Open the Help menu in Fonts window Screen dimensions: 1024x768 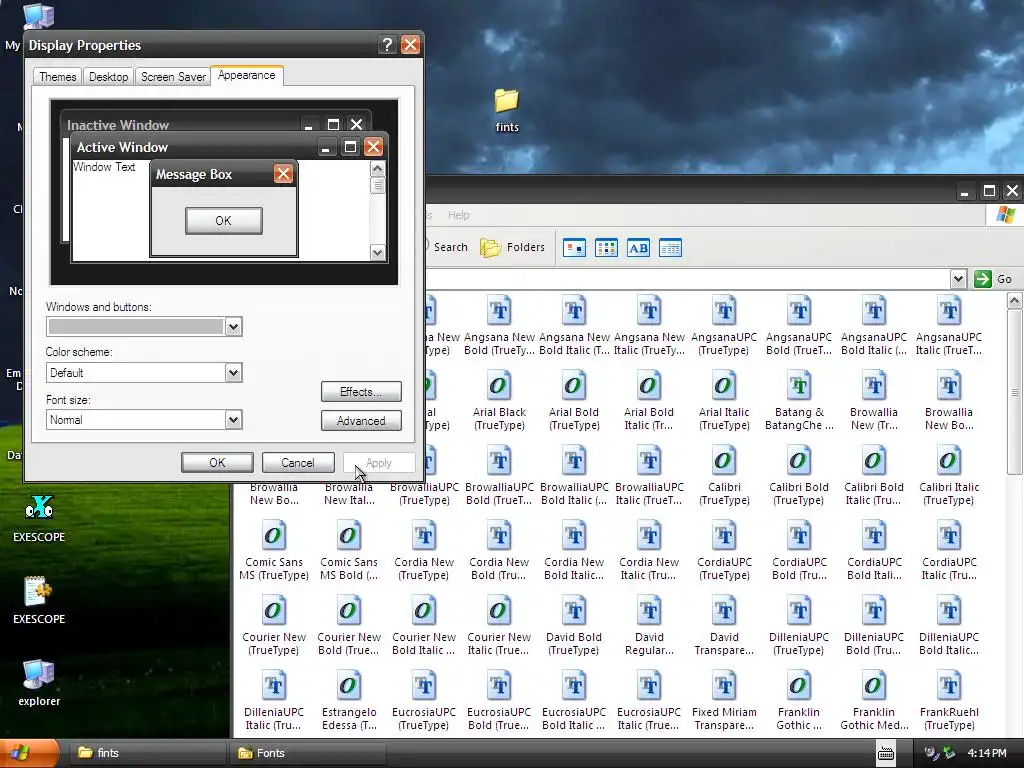[x=458, y=215]
